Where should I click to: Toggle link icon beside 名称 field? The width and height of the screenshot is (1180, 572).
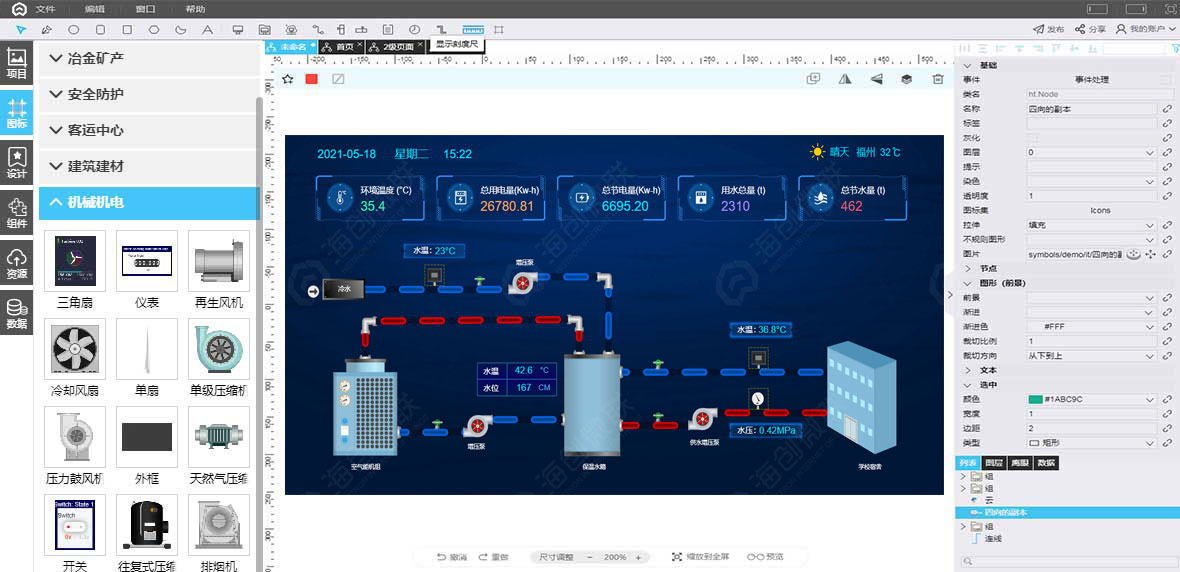tap(1166, 109)
